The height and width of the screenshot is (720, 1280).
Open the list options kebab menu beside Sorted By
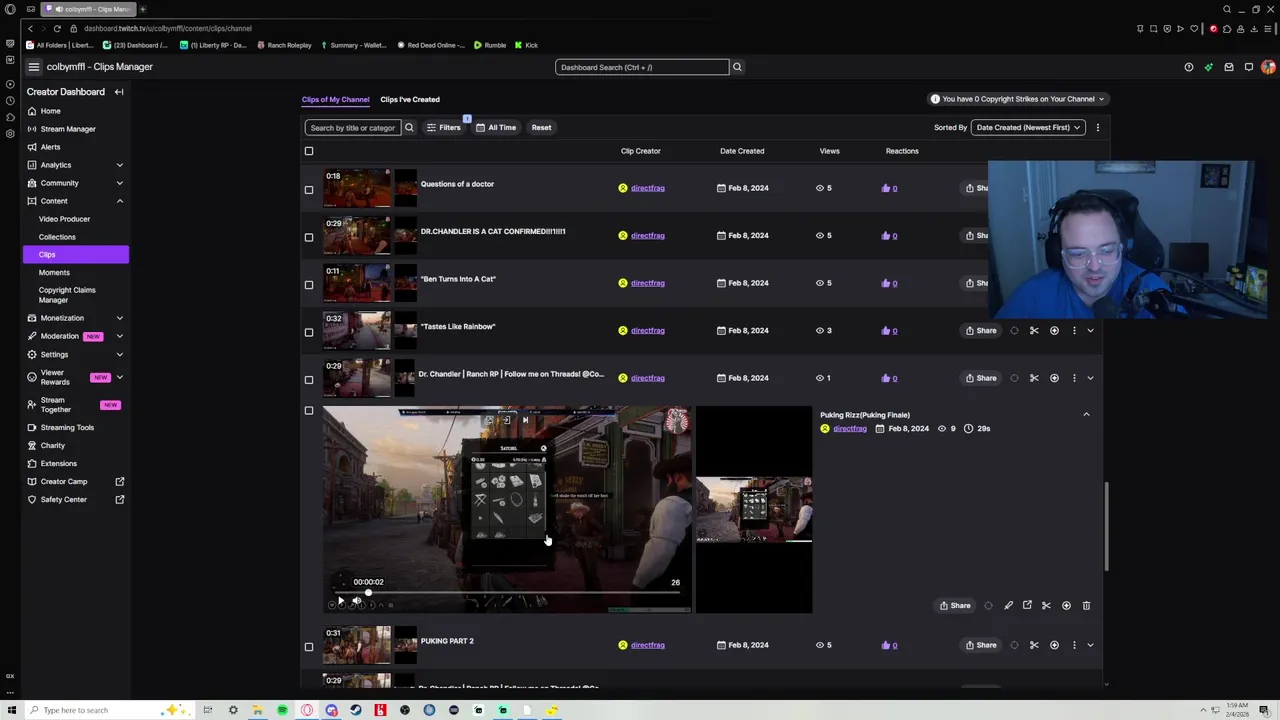(1097, 127)
